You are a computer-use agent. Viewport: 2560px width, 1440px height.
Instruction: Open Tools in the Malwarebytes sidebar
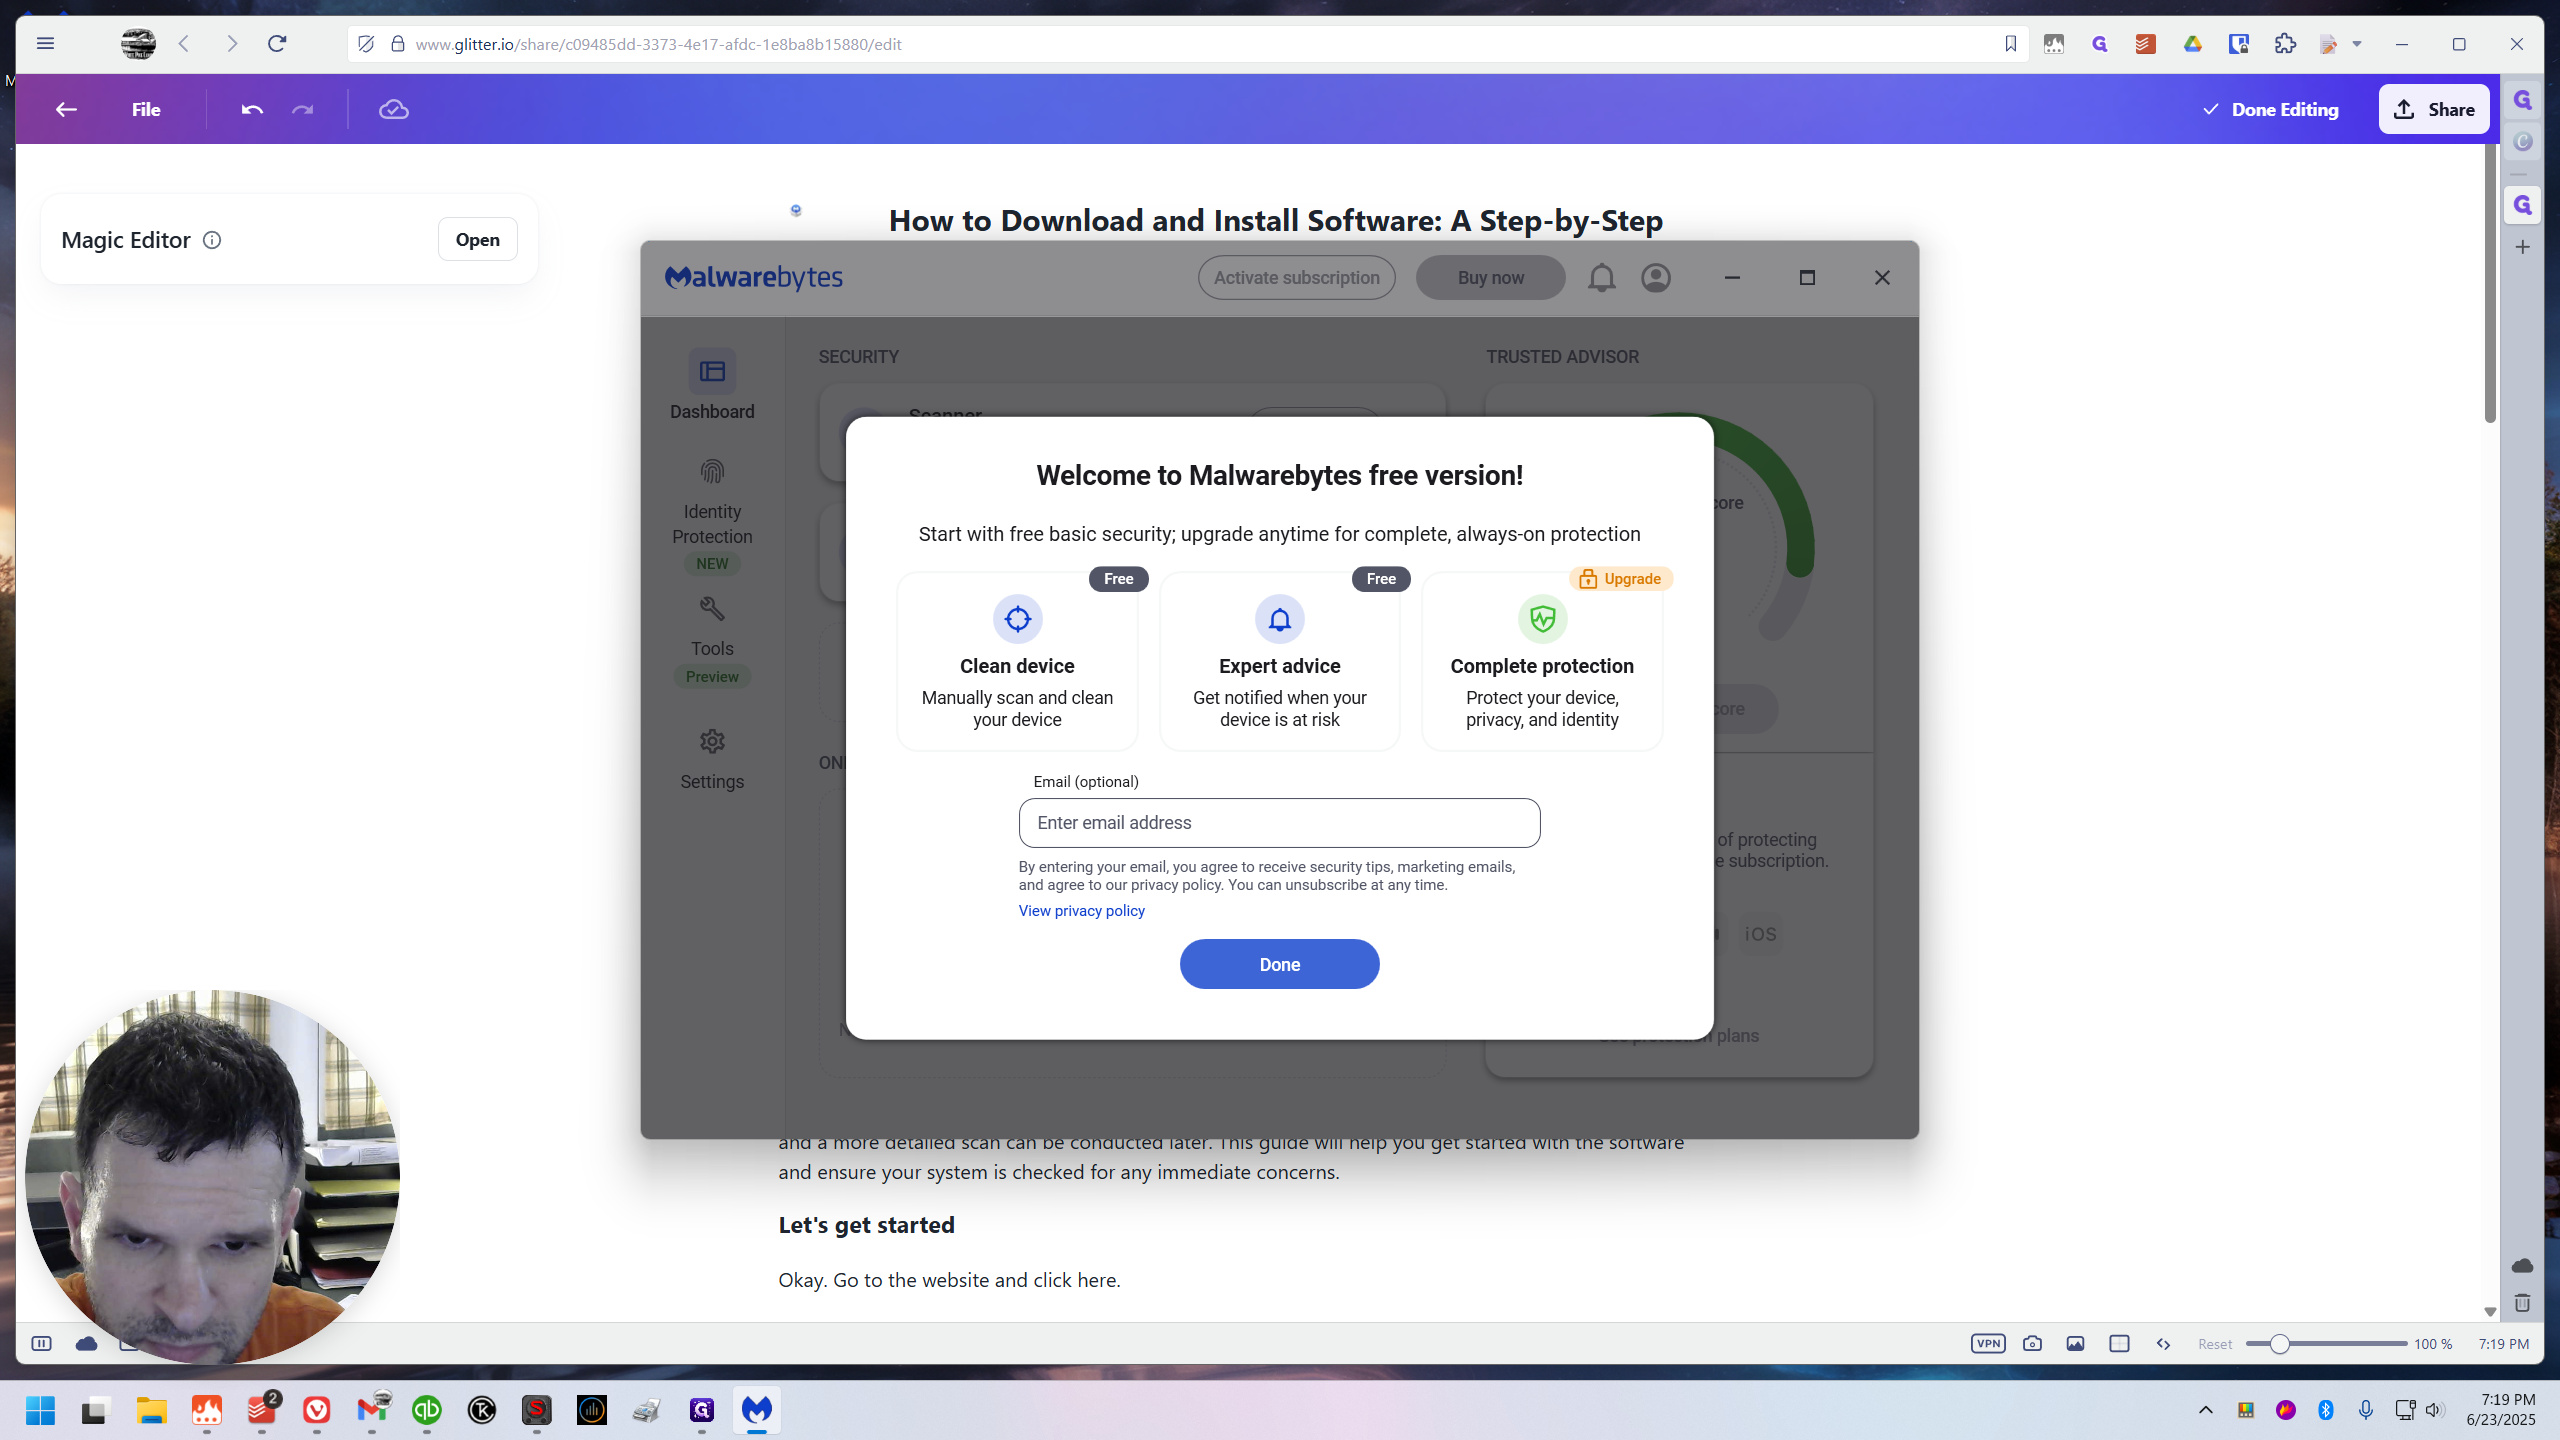[712, 640]
